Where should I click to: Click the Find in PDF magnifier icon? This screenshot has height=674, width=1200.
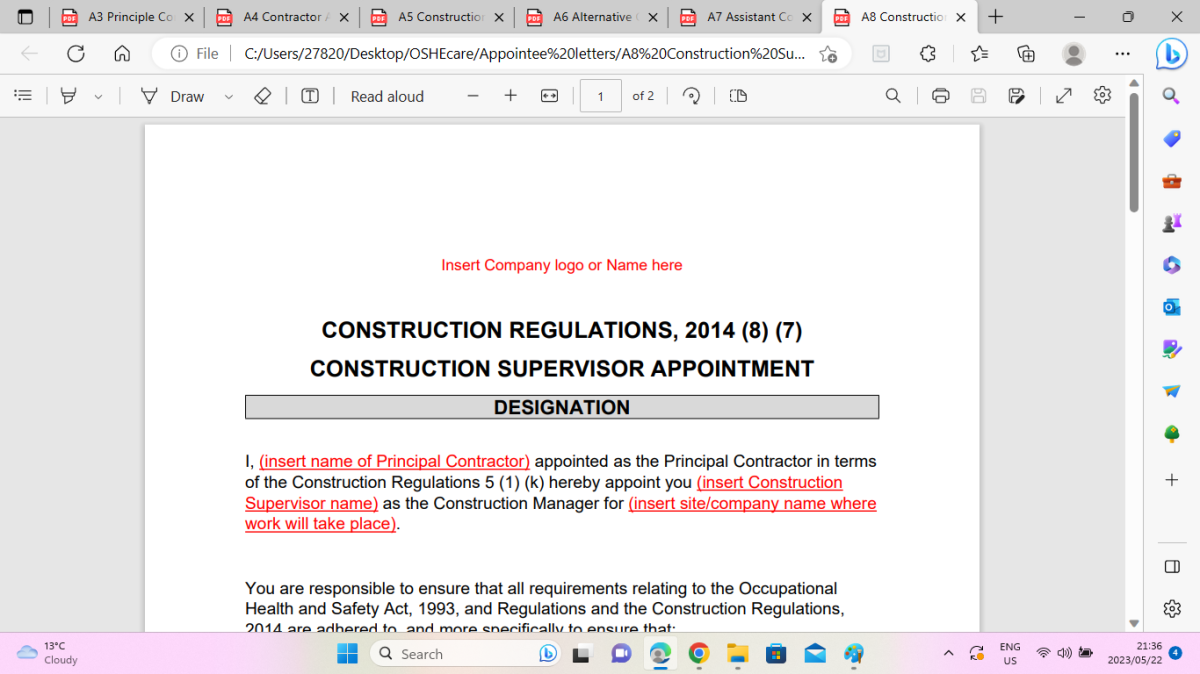893,96
